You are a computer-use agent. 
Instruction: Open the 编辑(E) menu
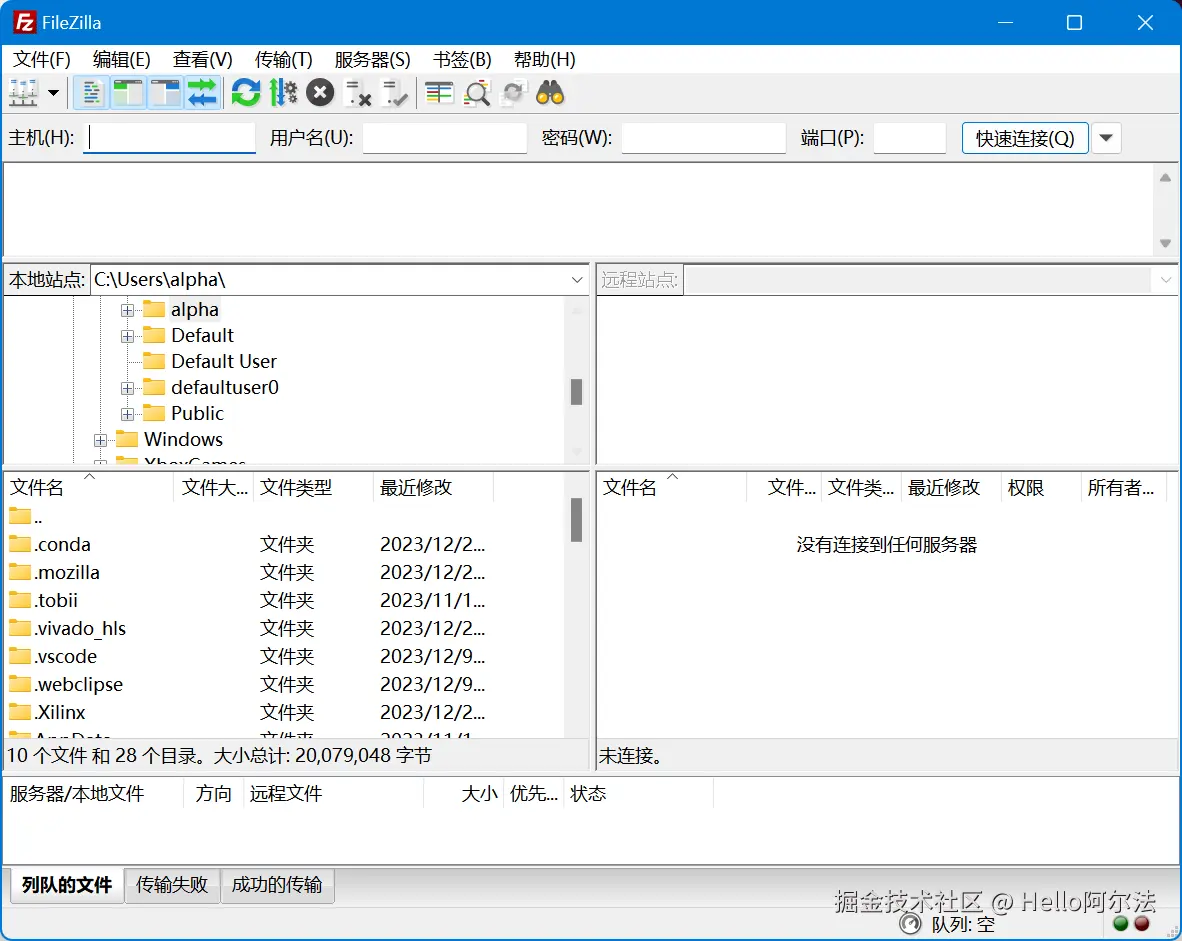tap(121, 60)
